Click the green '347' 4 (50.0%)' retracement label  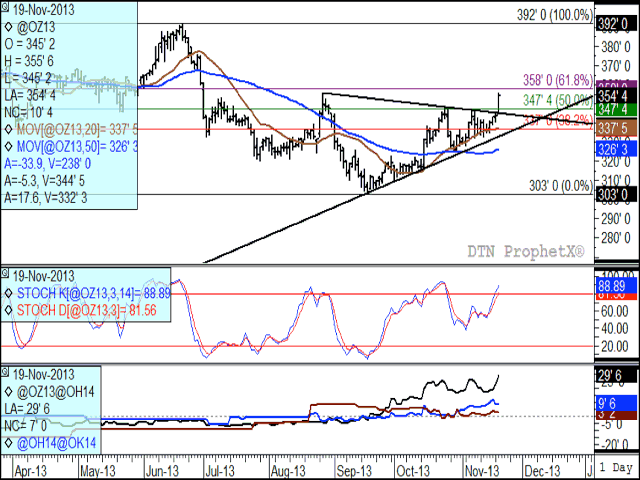(x=558, y=100)
